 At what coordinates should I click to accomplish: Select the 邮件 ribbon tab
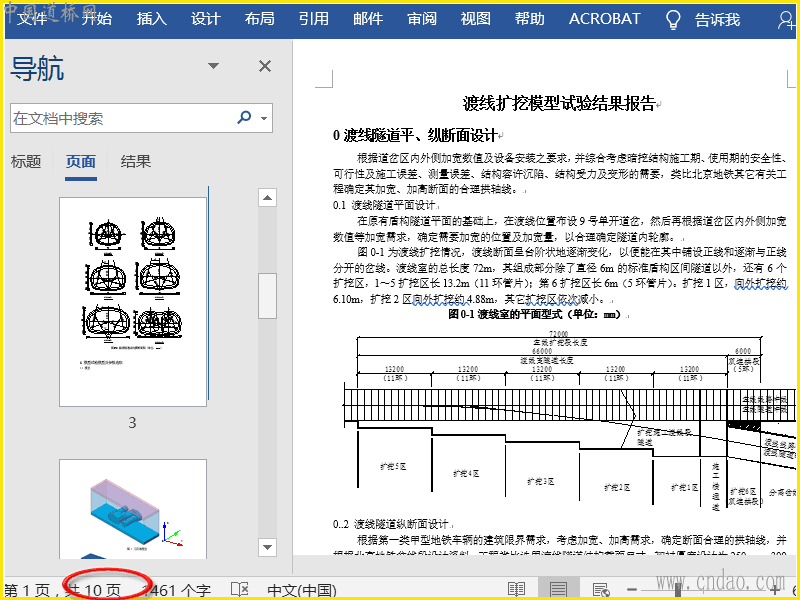tap(368, 19)
